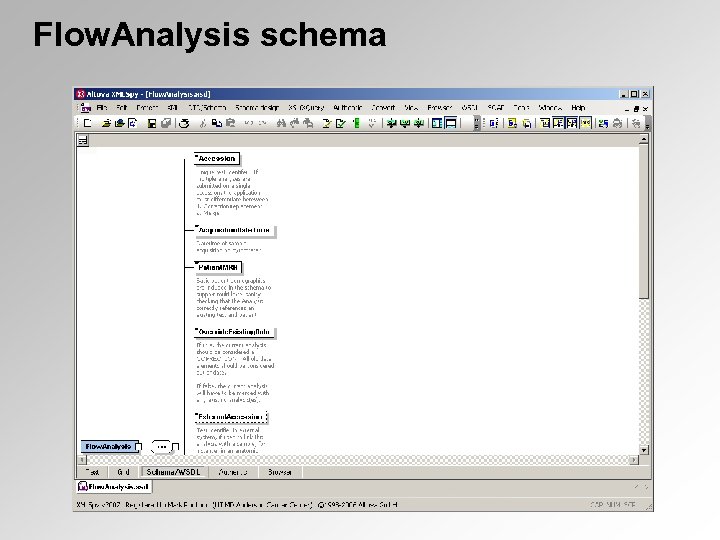720x540 pixels.
Task: Click the Replace icon after Find Next
Action: pos(308,123)
